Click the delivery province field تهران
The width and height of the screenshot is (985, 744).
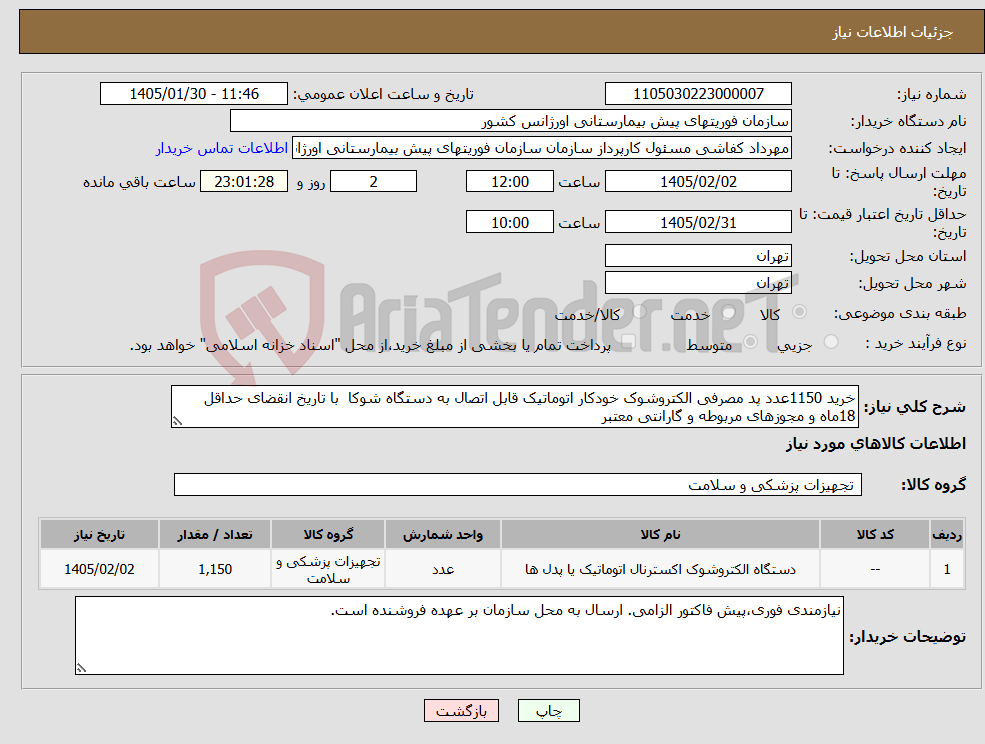(x=698, y=255)
